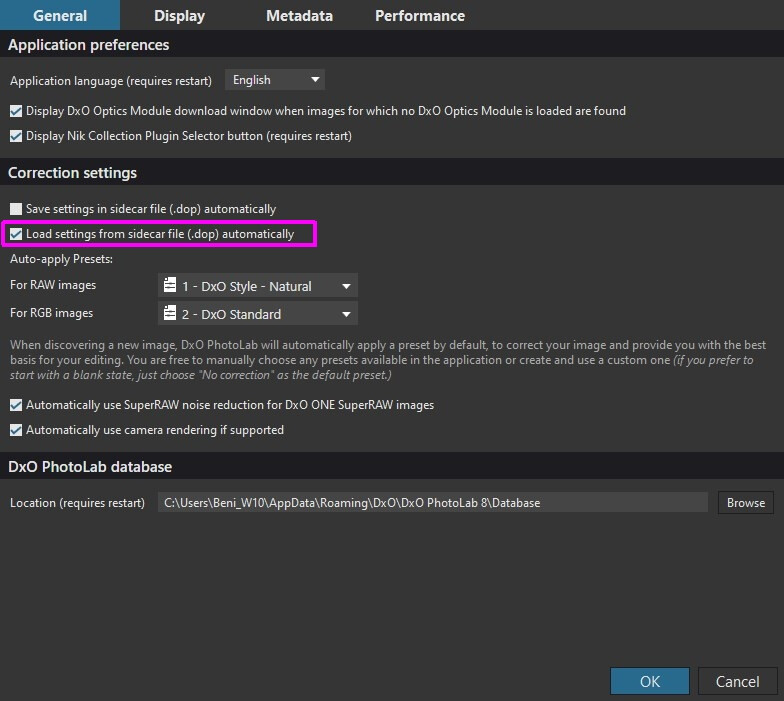This screenshot has width=784, height=701.
Task: Enable Save settings in sidecar file automatically
Action: point(16,209)
